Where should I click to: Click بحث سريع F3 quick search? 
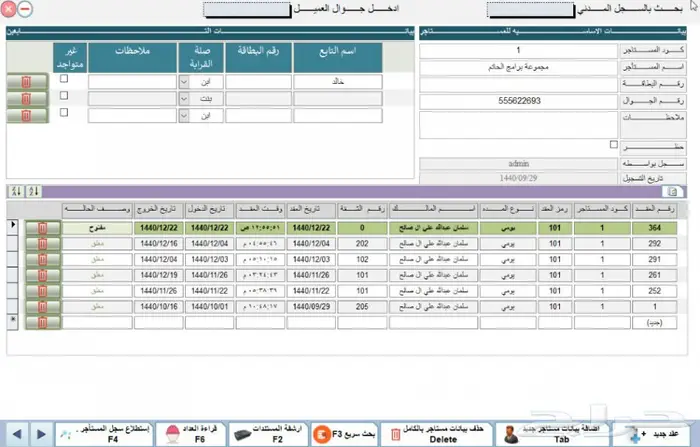click(x=344, y=434)
